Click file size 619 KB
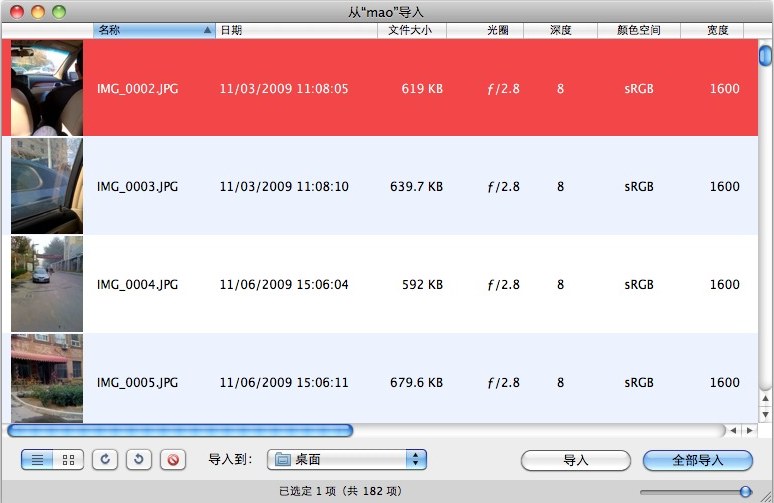Image resolution: width=774 pixels, height=503 pixels. click(422, 89)
